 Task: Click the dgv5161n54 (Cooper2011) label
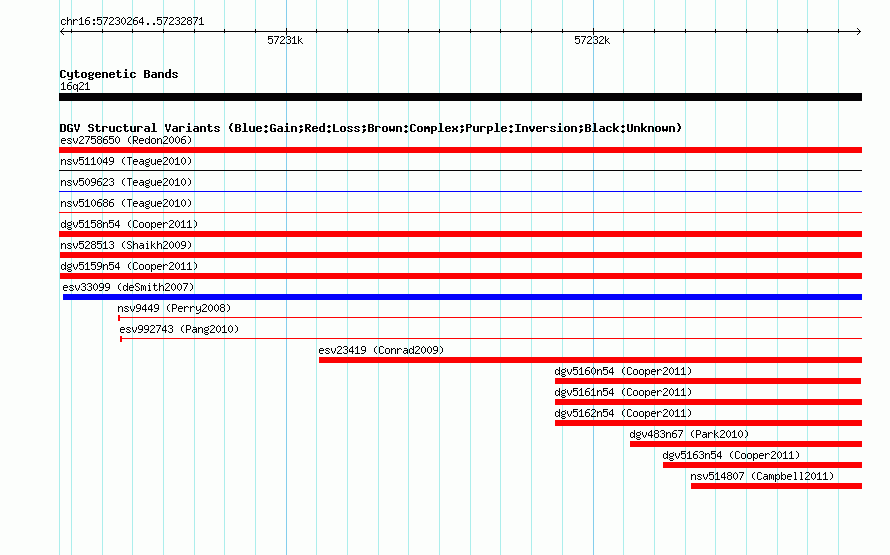(x=623, y=392)
